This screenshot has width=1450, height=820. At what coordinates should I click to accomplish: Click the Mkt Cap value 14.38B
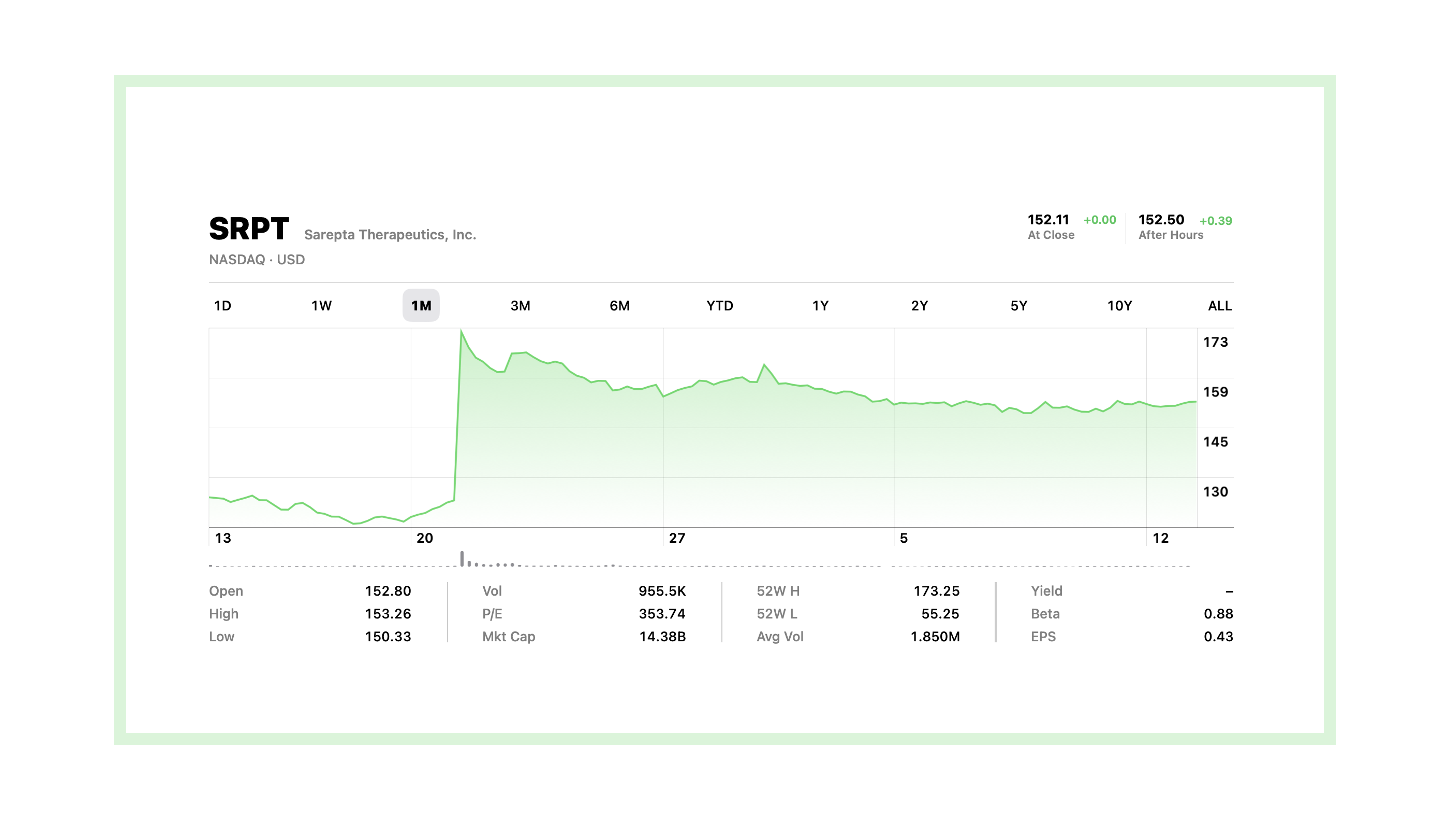(x=662, y=637)
